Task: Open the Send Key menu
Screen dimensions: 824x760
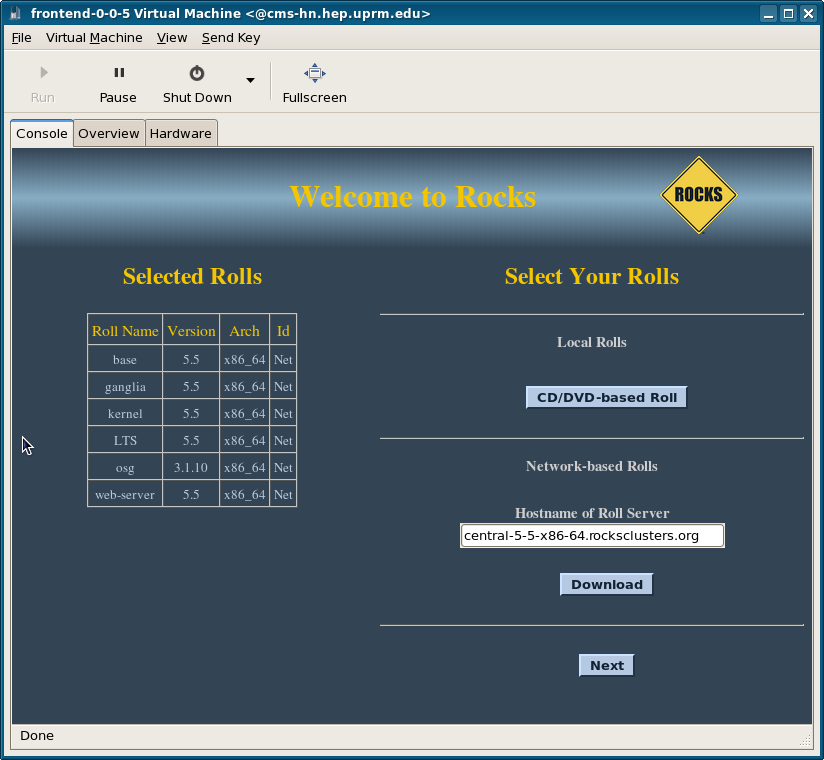Action: coord(231,38)
